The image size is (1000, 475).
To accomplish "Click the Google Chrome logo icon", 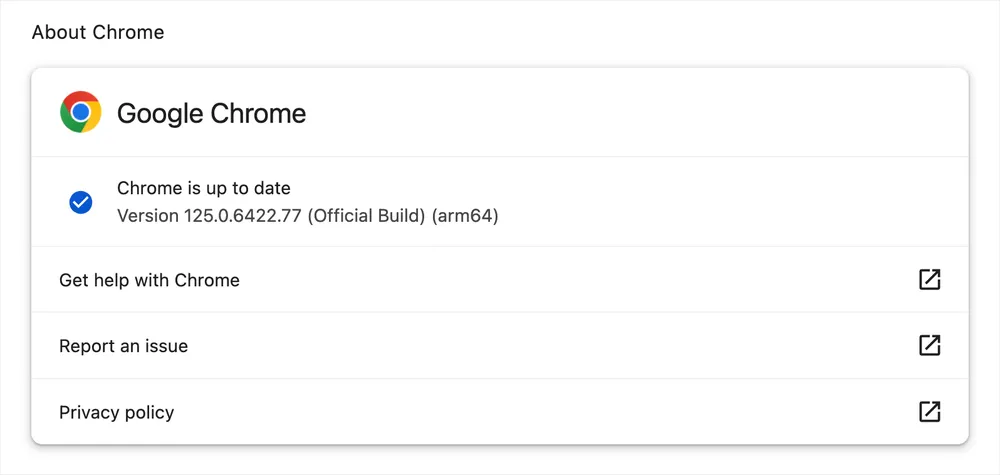I will click(x=80, y=112).
